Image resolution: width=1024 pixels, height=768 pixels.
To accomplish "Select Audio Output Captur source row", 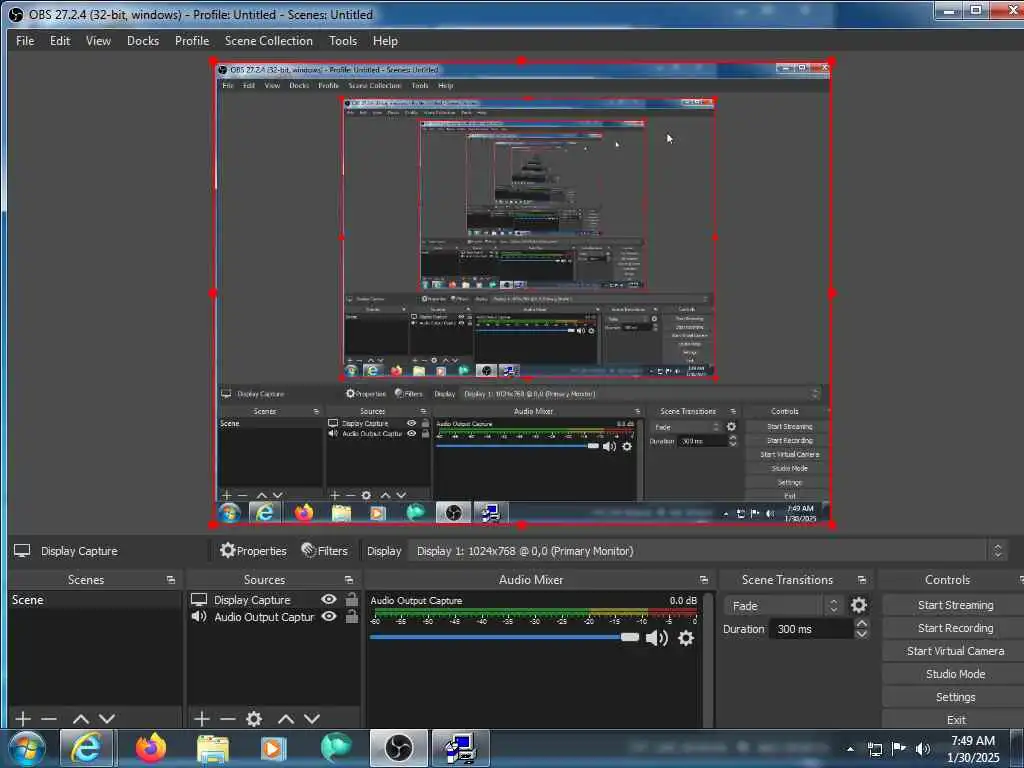I will click(274, 616).
